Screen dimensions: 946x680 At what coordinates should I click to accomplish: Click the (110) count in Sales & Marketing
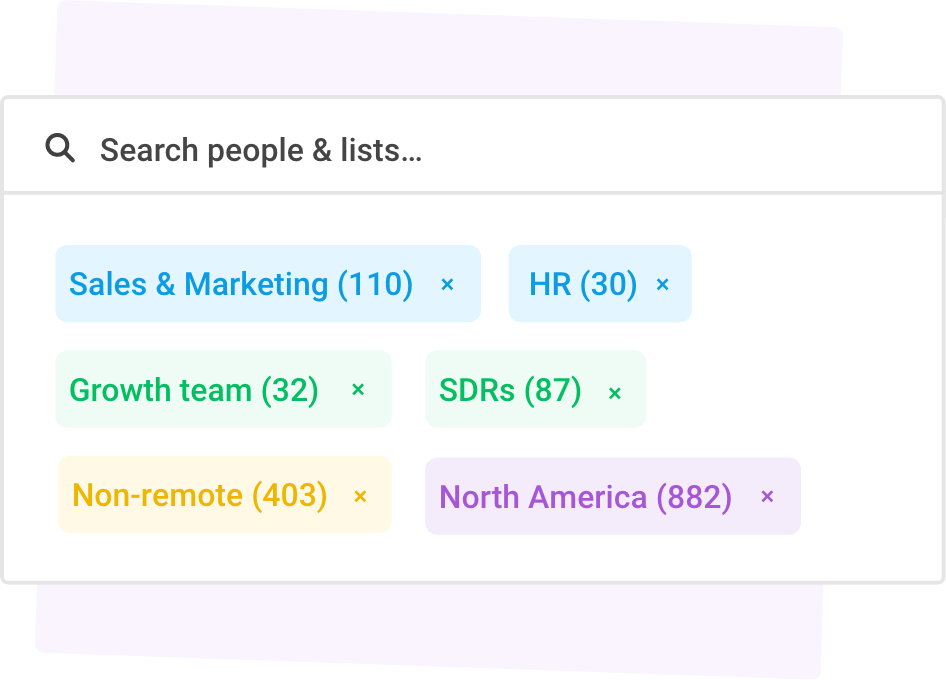[x=375, y=284]
